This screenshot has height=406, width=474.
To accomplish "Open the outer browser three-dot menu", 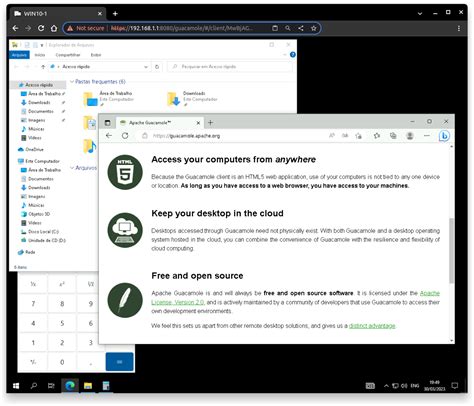I will click(x=459, y=28).
